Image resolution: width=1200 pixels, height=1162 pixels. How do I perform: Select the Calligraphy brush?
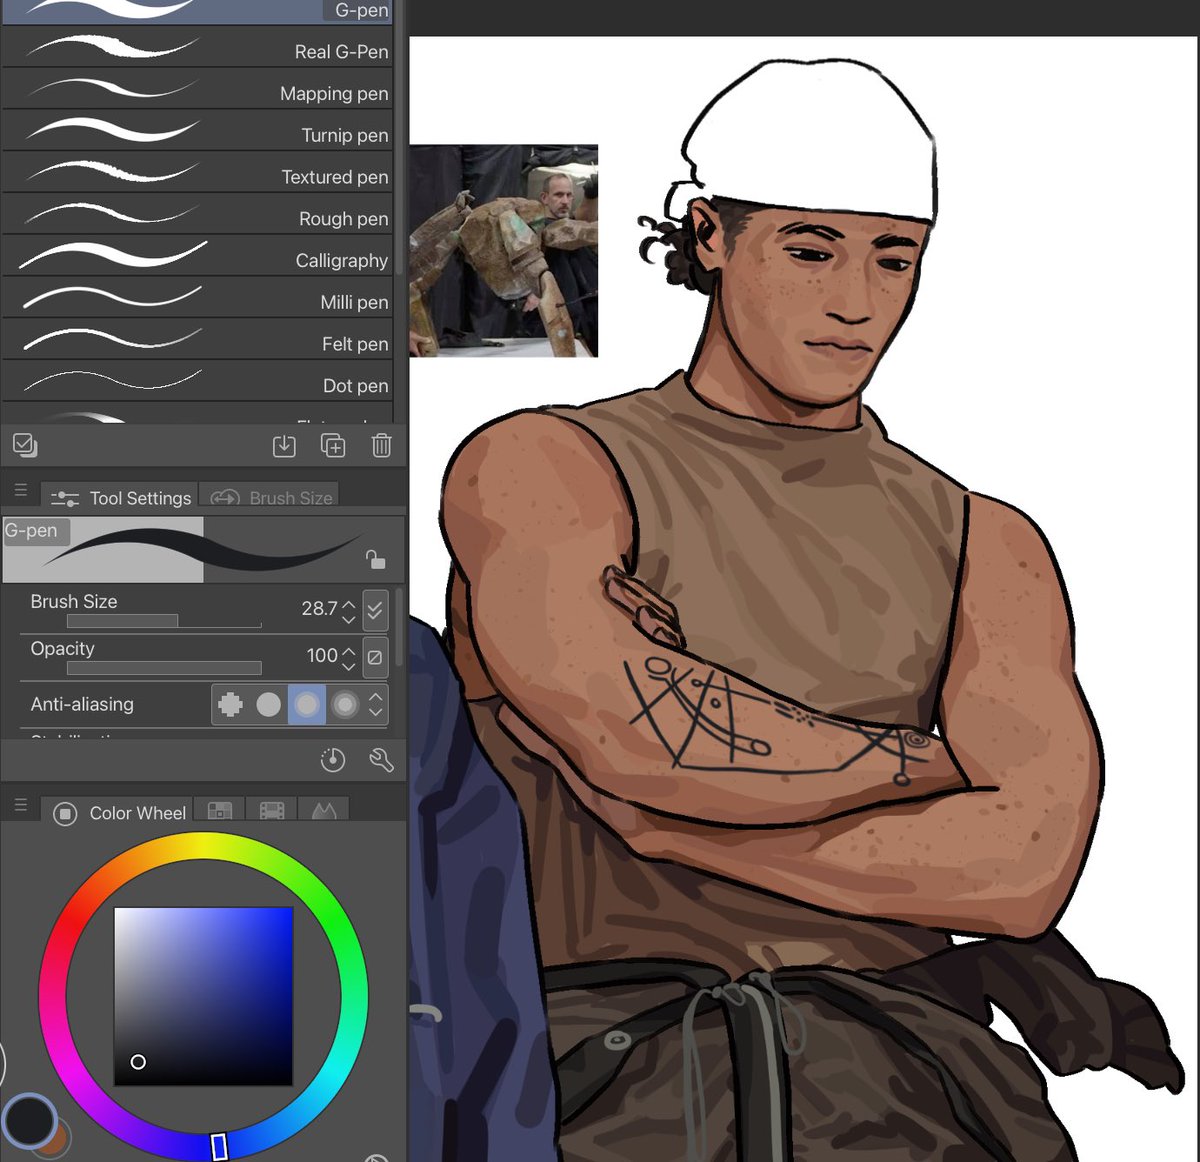[197, 257]
